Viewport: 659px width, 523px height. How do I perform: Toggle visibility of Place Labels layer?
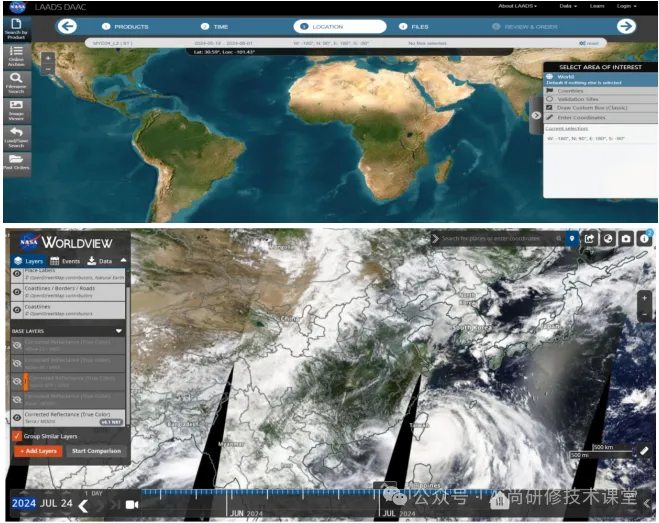(17, 274)
